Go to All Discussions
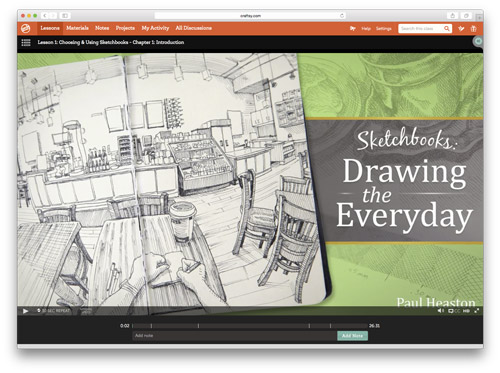 coord(194,28)
